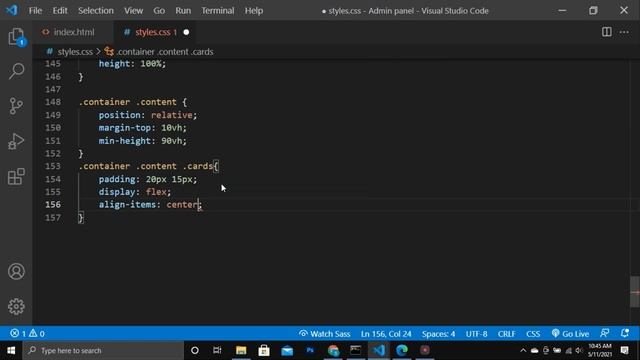Open File Explorer from the taskbar

tap(241, 350)
